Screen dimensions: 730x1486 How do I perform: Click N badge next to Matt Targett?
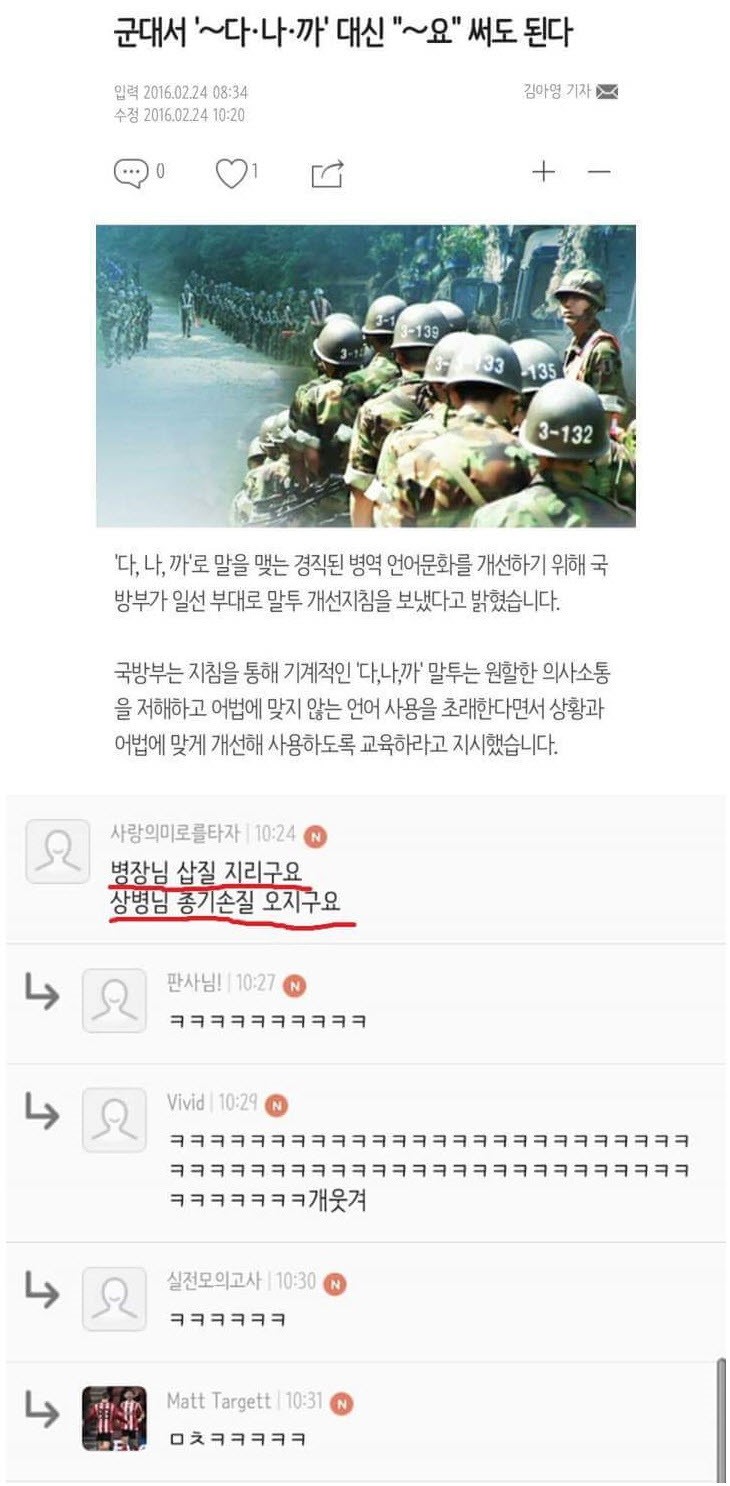(342, 1403)
